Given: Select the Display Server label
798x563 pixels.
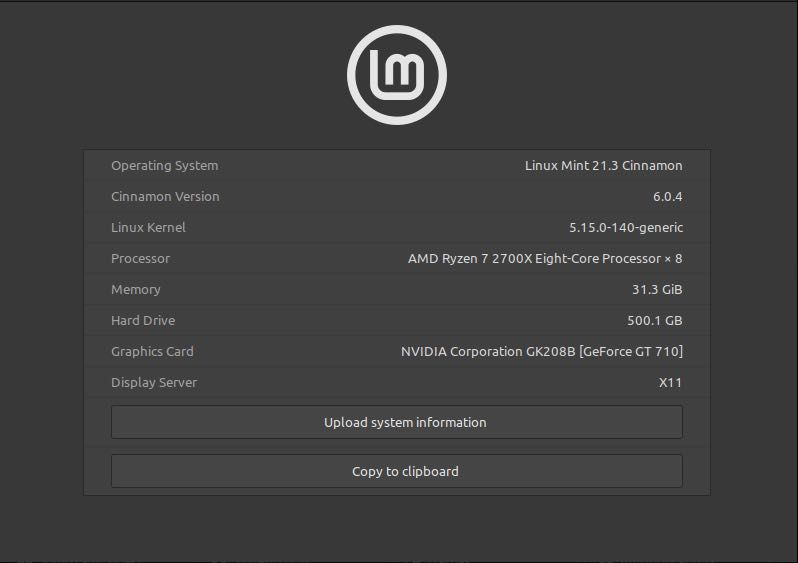Looking at the screenshot, I should tap(154, 383).
